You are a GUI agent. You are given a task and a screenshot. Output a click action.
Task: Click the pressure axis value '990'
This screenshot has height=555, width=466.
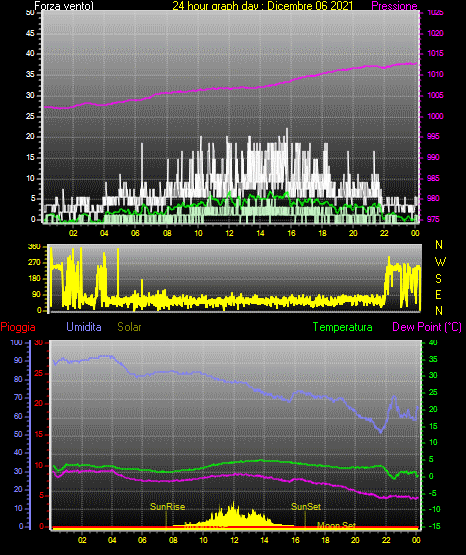[433, 157]
